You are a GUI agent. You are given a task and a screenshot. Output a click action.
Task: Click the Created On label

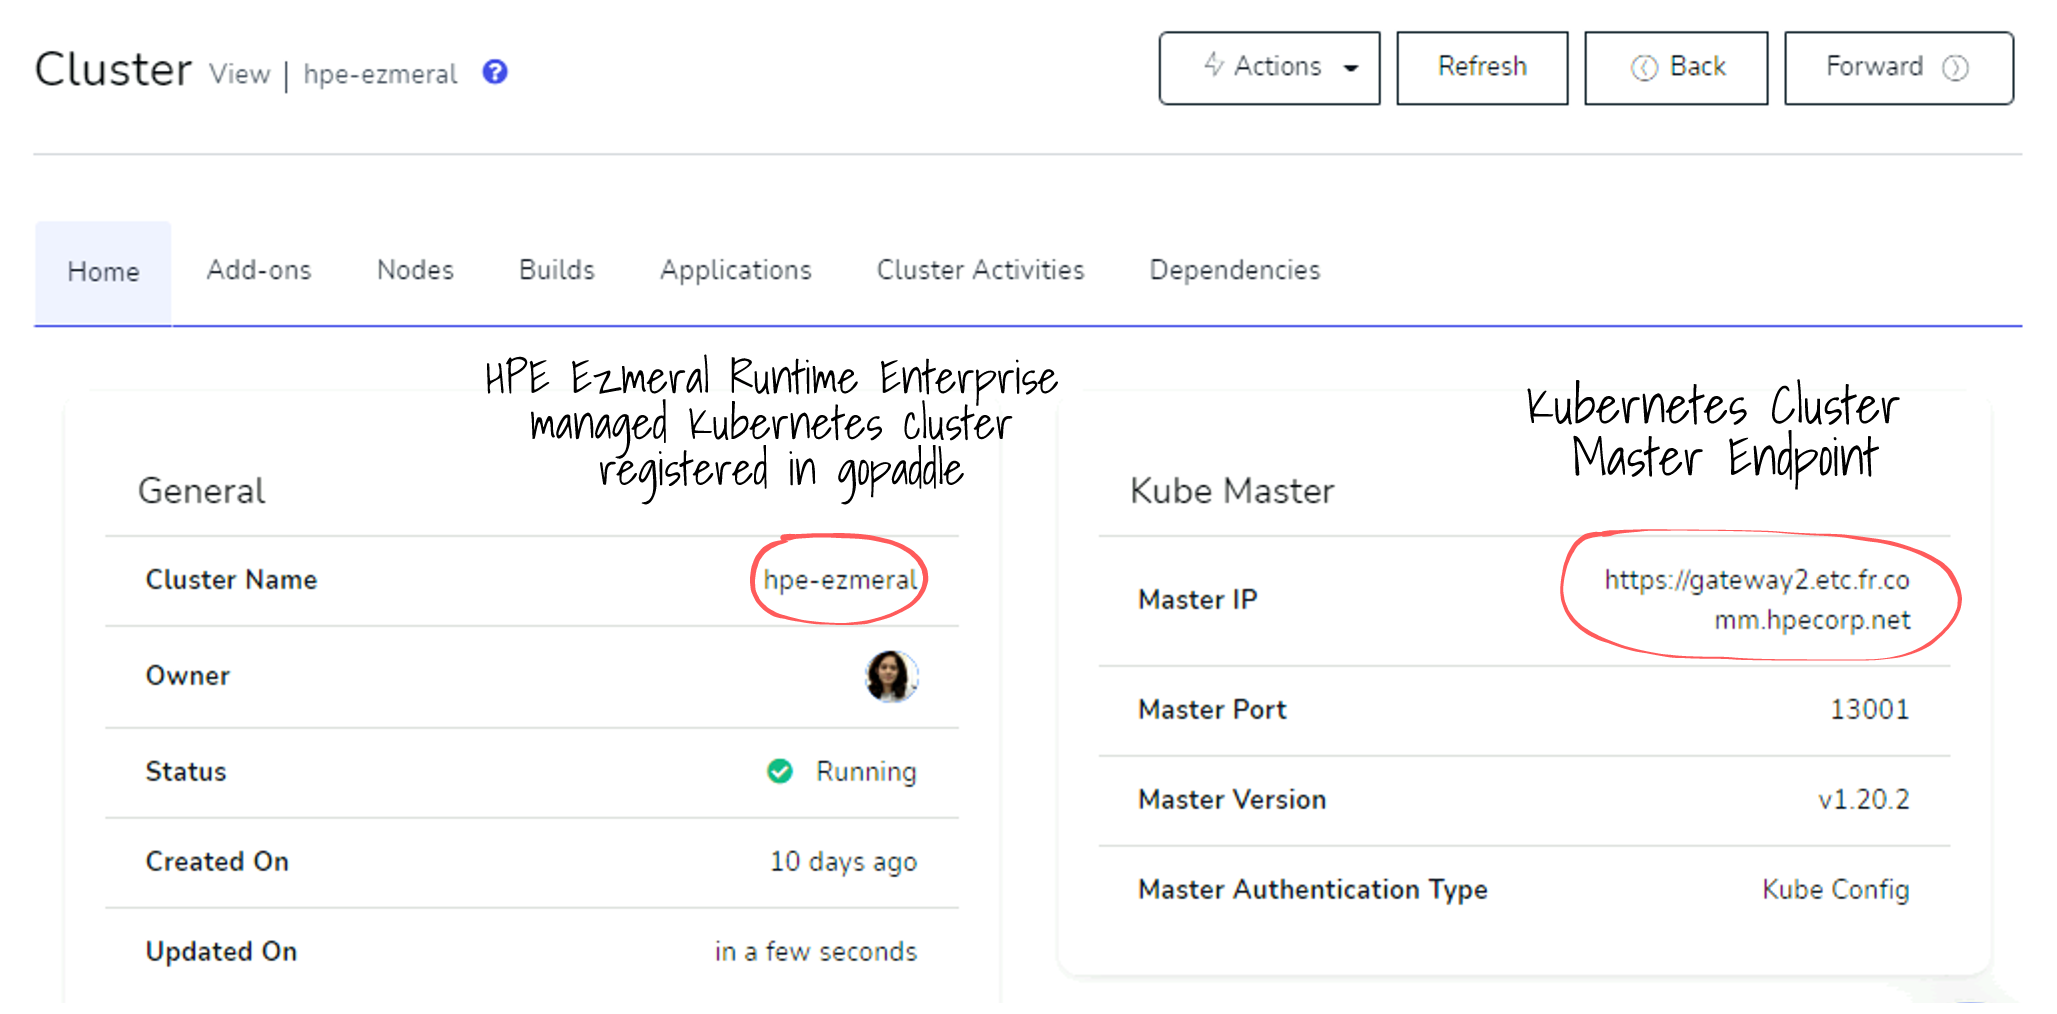pos(217,862)
